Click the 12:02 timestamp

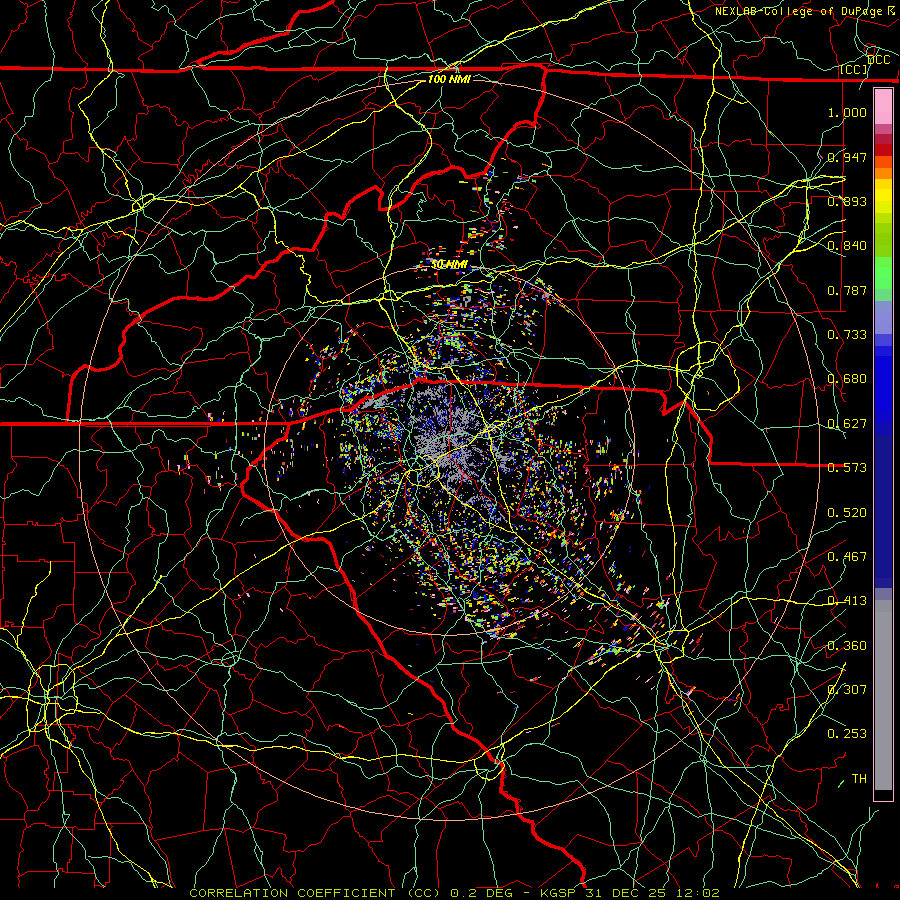[699, 893]
